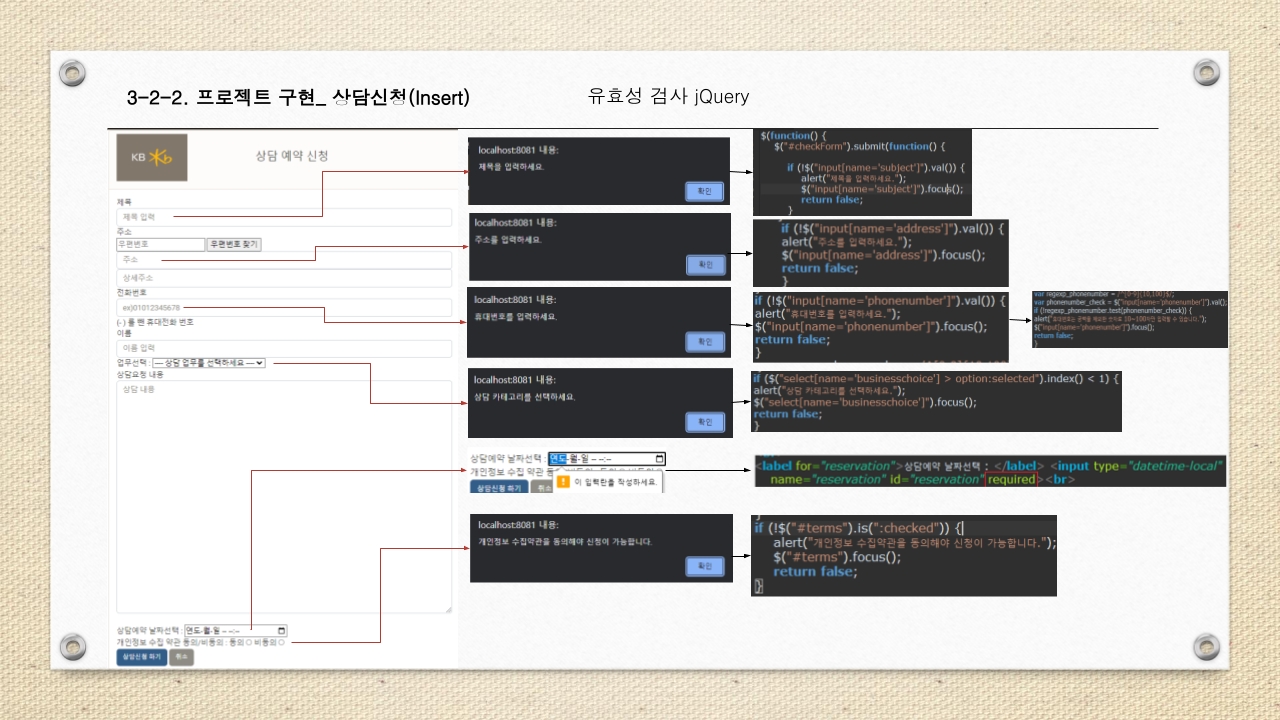Click 확인 in the 휴대번호를 입력하세요 dialog
The image size is (1280, 720).
[x=705, y=340]
